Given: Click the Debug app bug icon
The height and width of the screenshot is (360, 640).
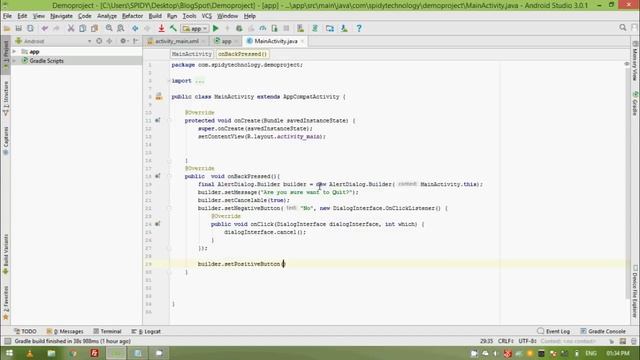Looking at the screenshot, I should click(239, 28).
